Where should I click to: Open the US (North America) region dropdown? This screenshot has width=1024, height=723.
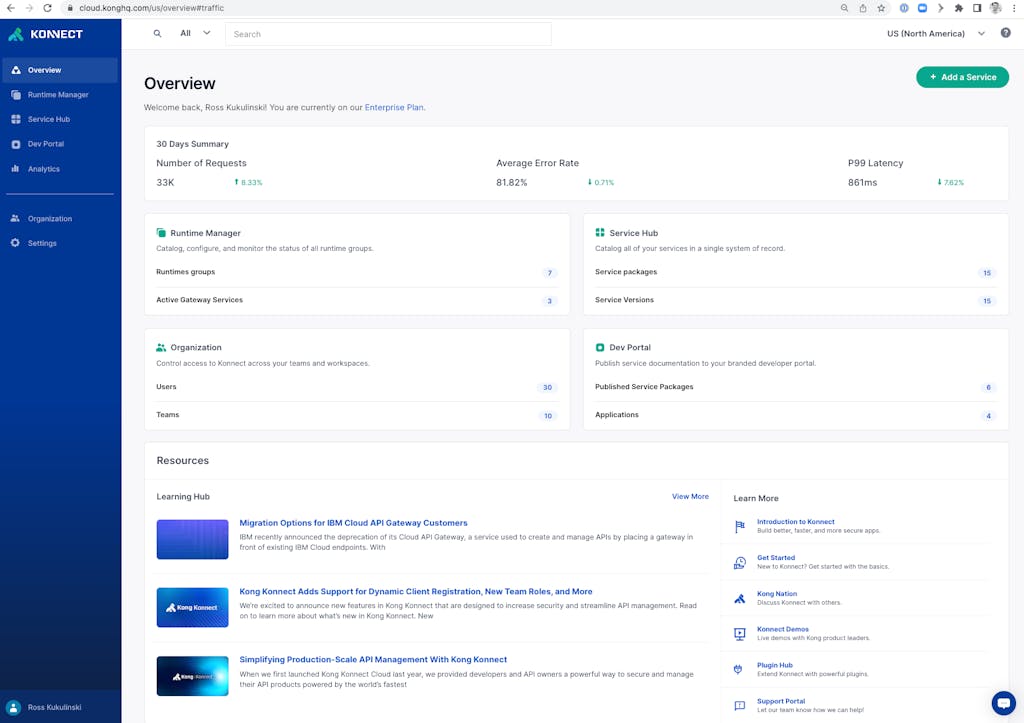[935, 33]
